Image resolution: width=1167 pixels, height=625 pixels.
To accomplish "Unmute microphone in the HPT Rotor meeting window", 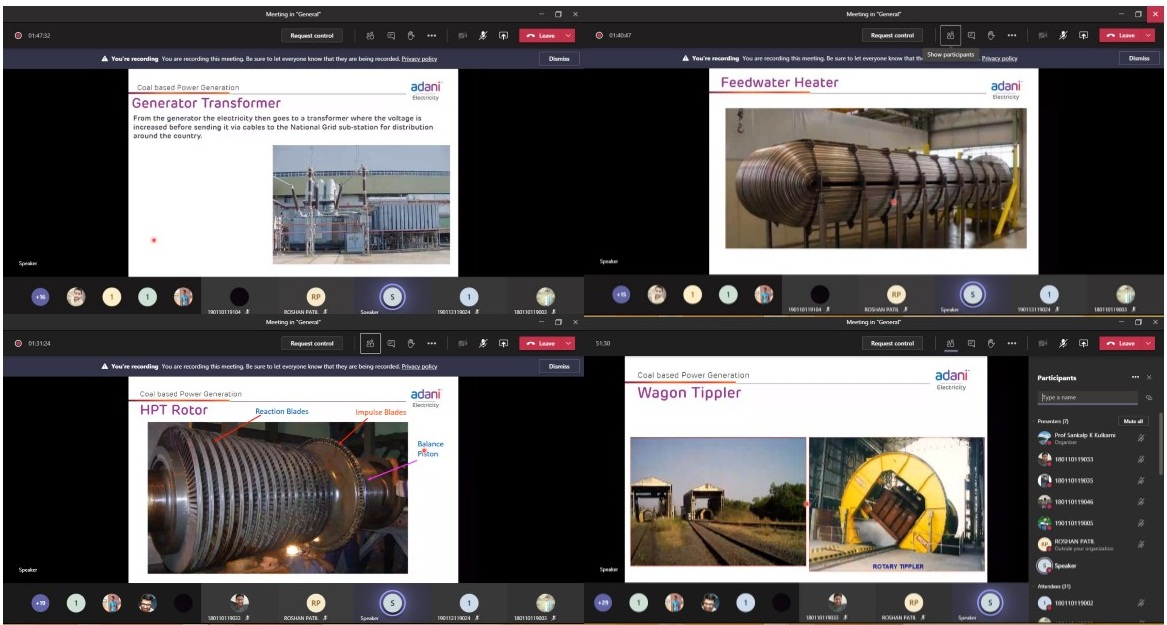I will 483,343.
